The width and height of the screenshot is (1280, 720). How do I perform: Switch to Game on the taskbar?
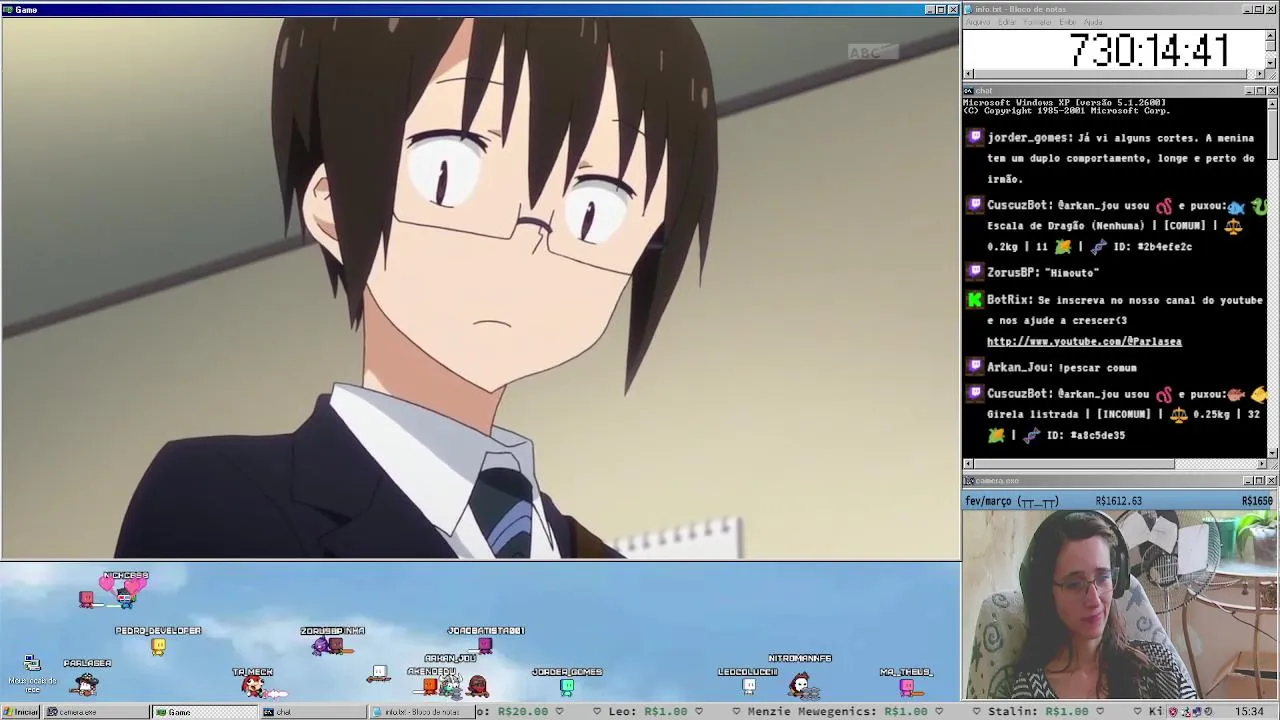[x=204, y=712]
